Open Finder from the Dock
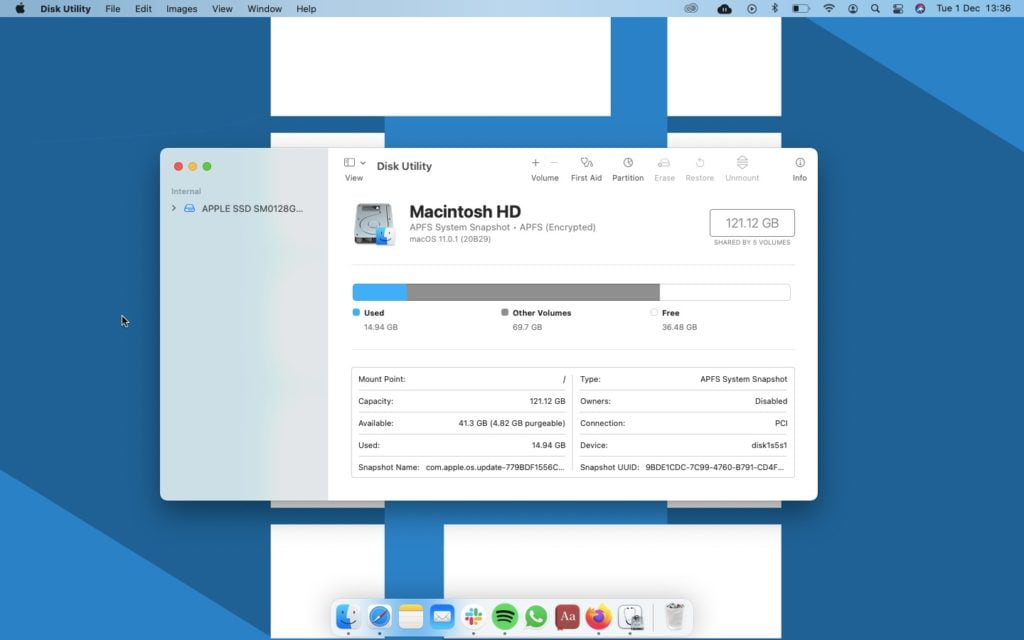The width and height of the screenshot is (1024, 640). pyautogui.click(x=347, y=616)
